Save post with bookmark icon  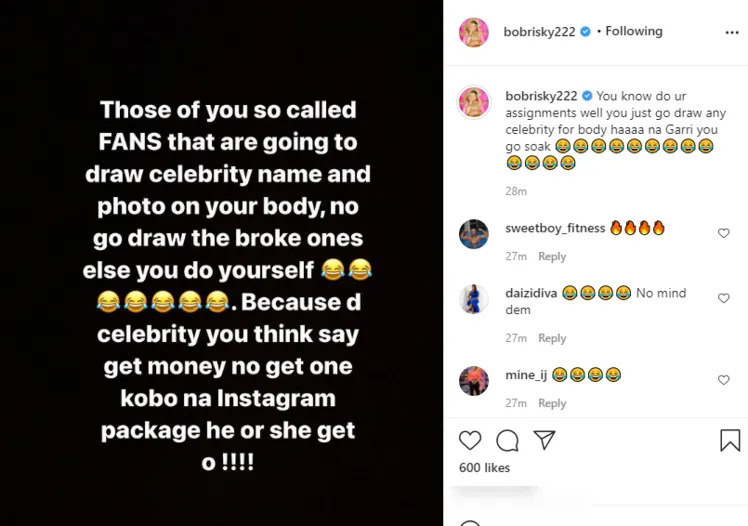coord(730,440)
